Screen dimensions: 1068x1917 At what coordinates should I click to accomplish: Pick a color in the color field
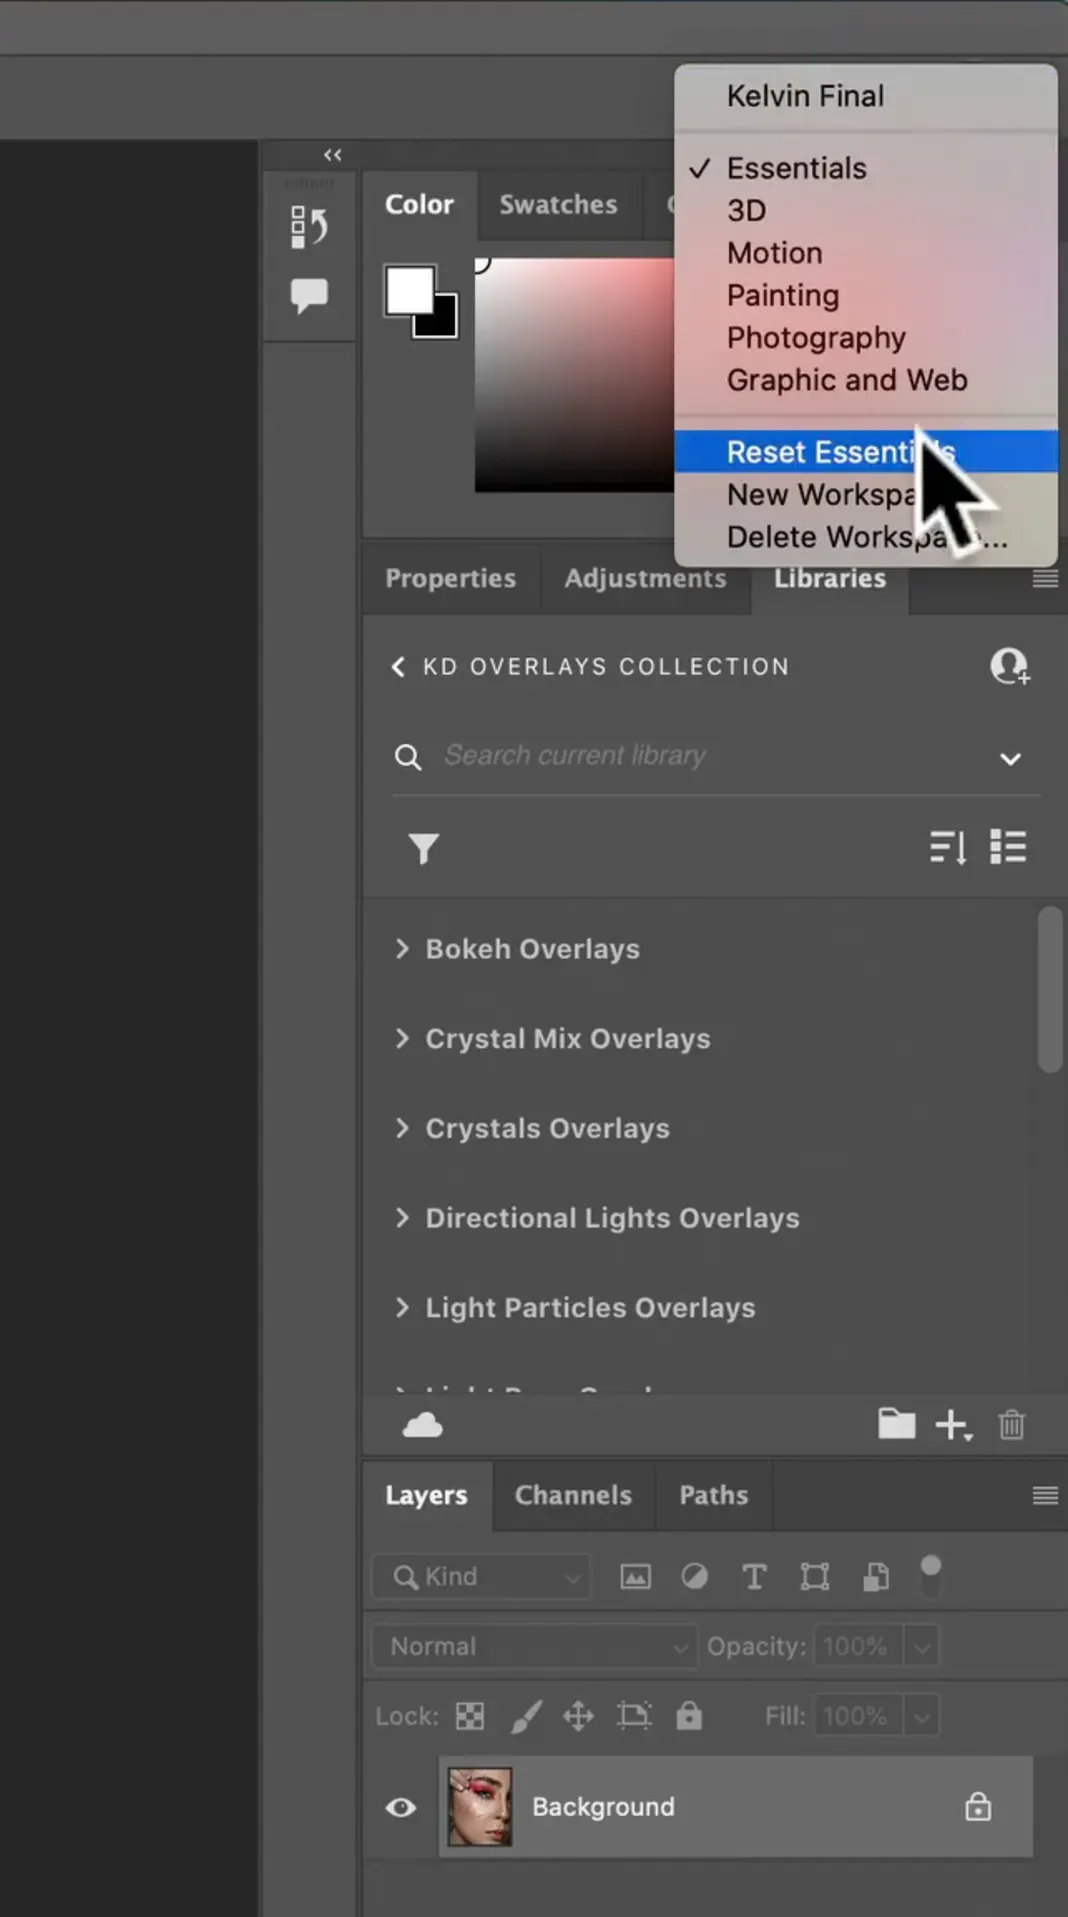pos(575,375)
